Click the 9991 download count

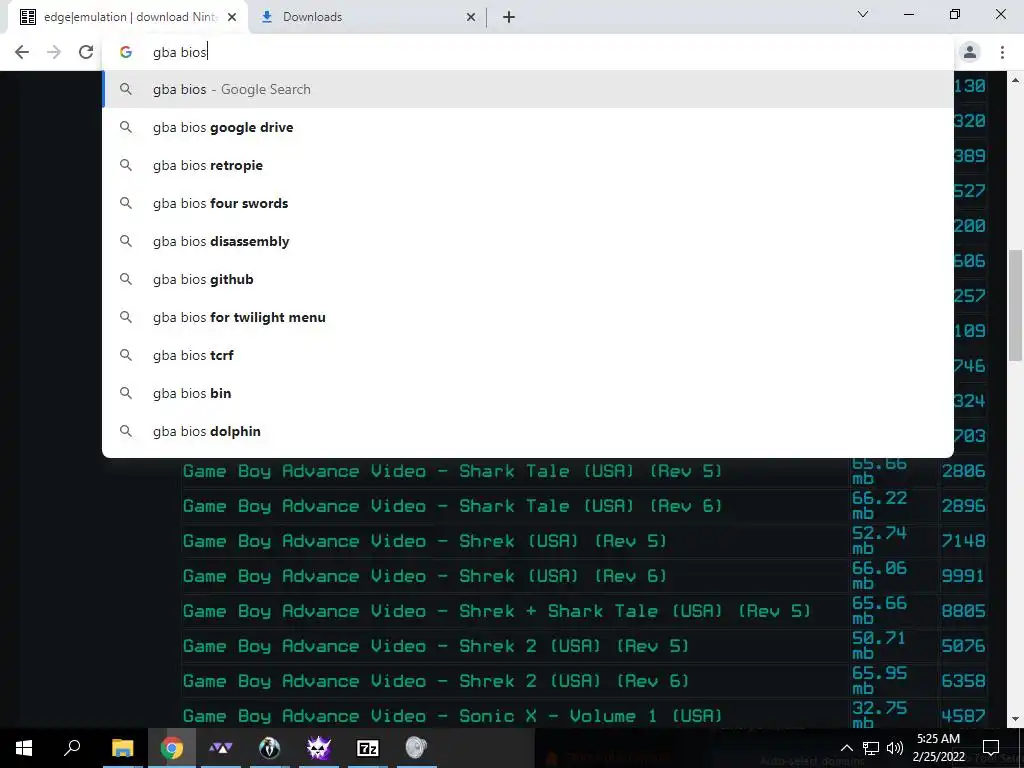pos(963,576)
